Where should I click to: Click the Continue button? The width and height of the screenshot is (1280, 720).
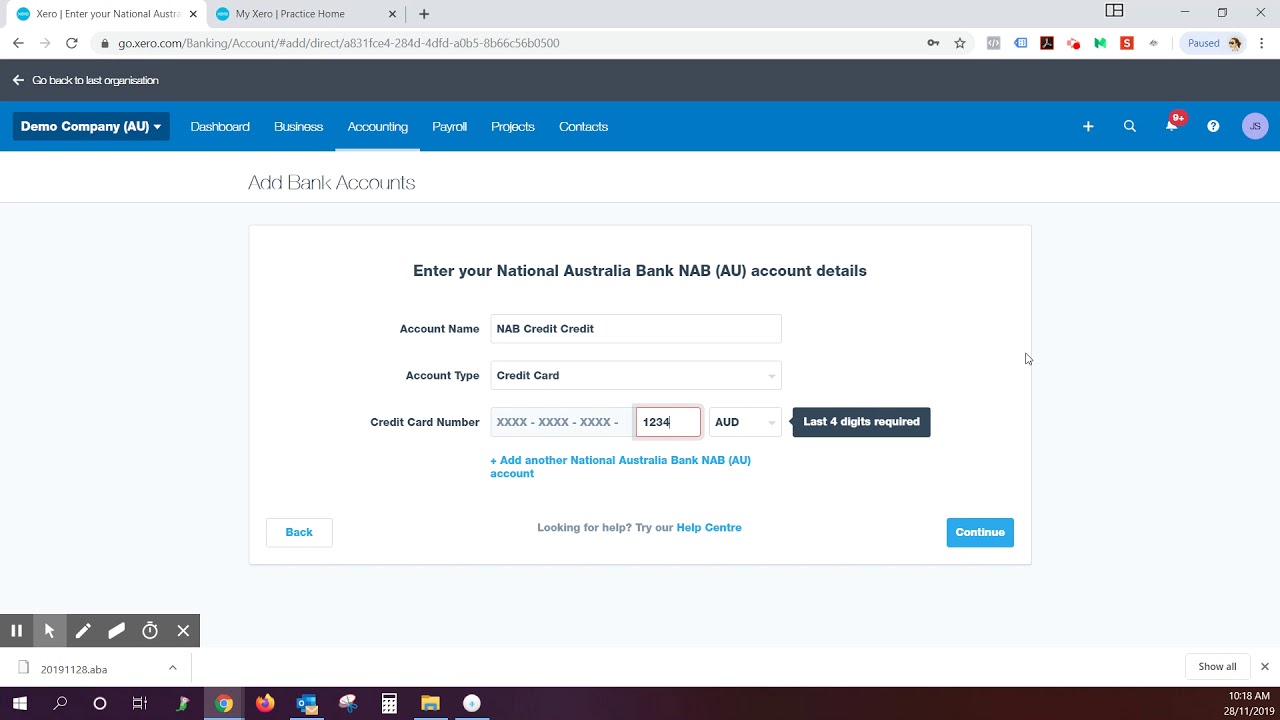click(x=980, y=532)
